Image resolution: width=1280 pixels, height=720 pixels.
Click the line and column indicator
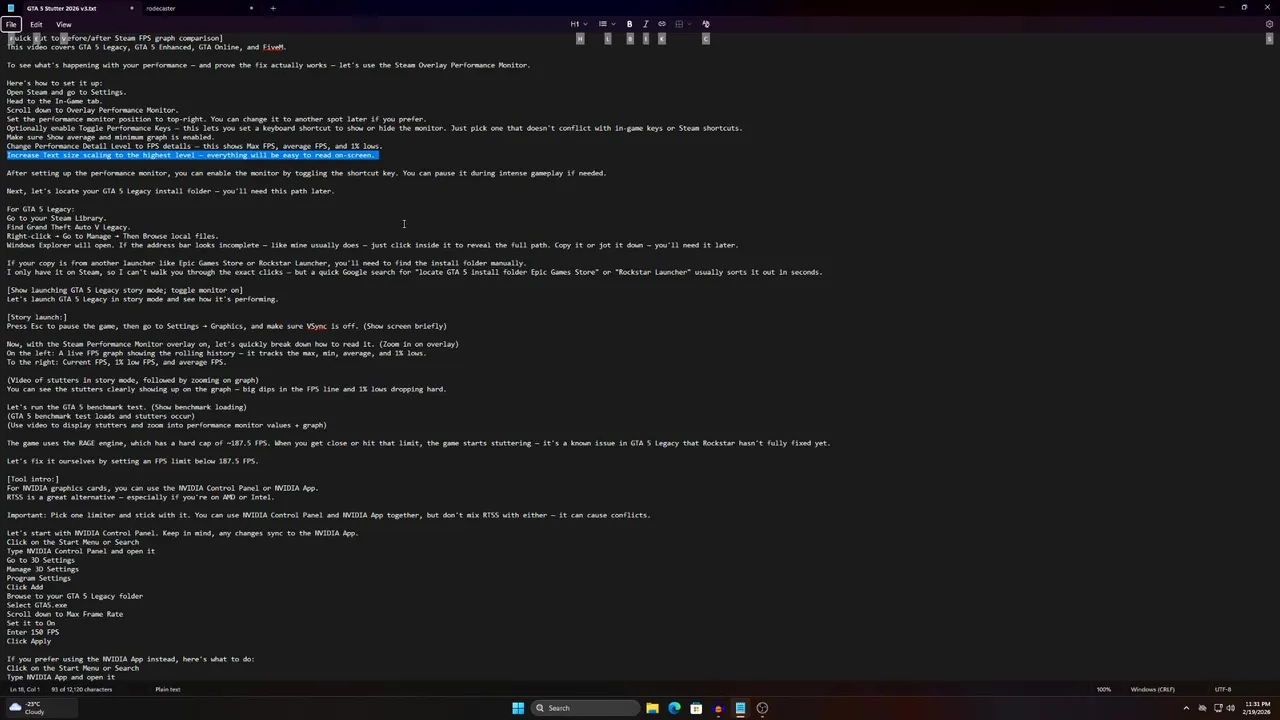23,689
